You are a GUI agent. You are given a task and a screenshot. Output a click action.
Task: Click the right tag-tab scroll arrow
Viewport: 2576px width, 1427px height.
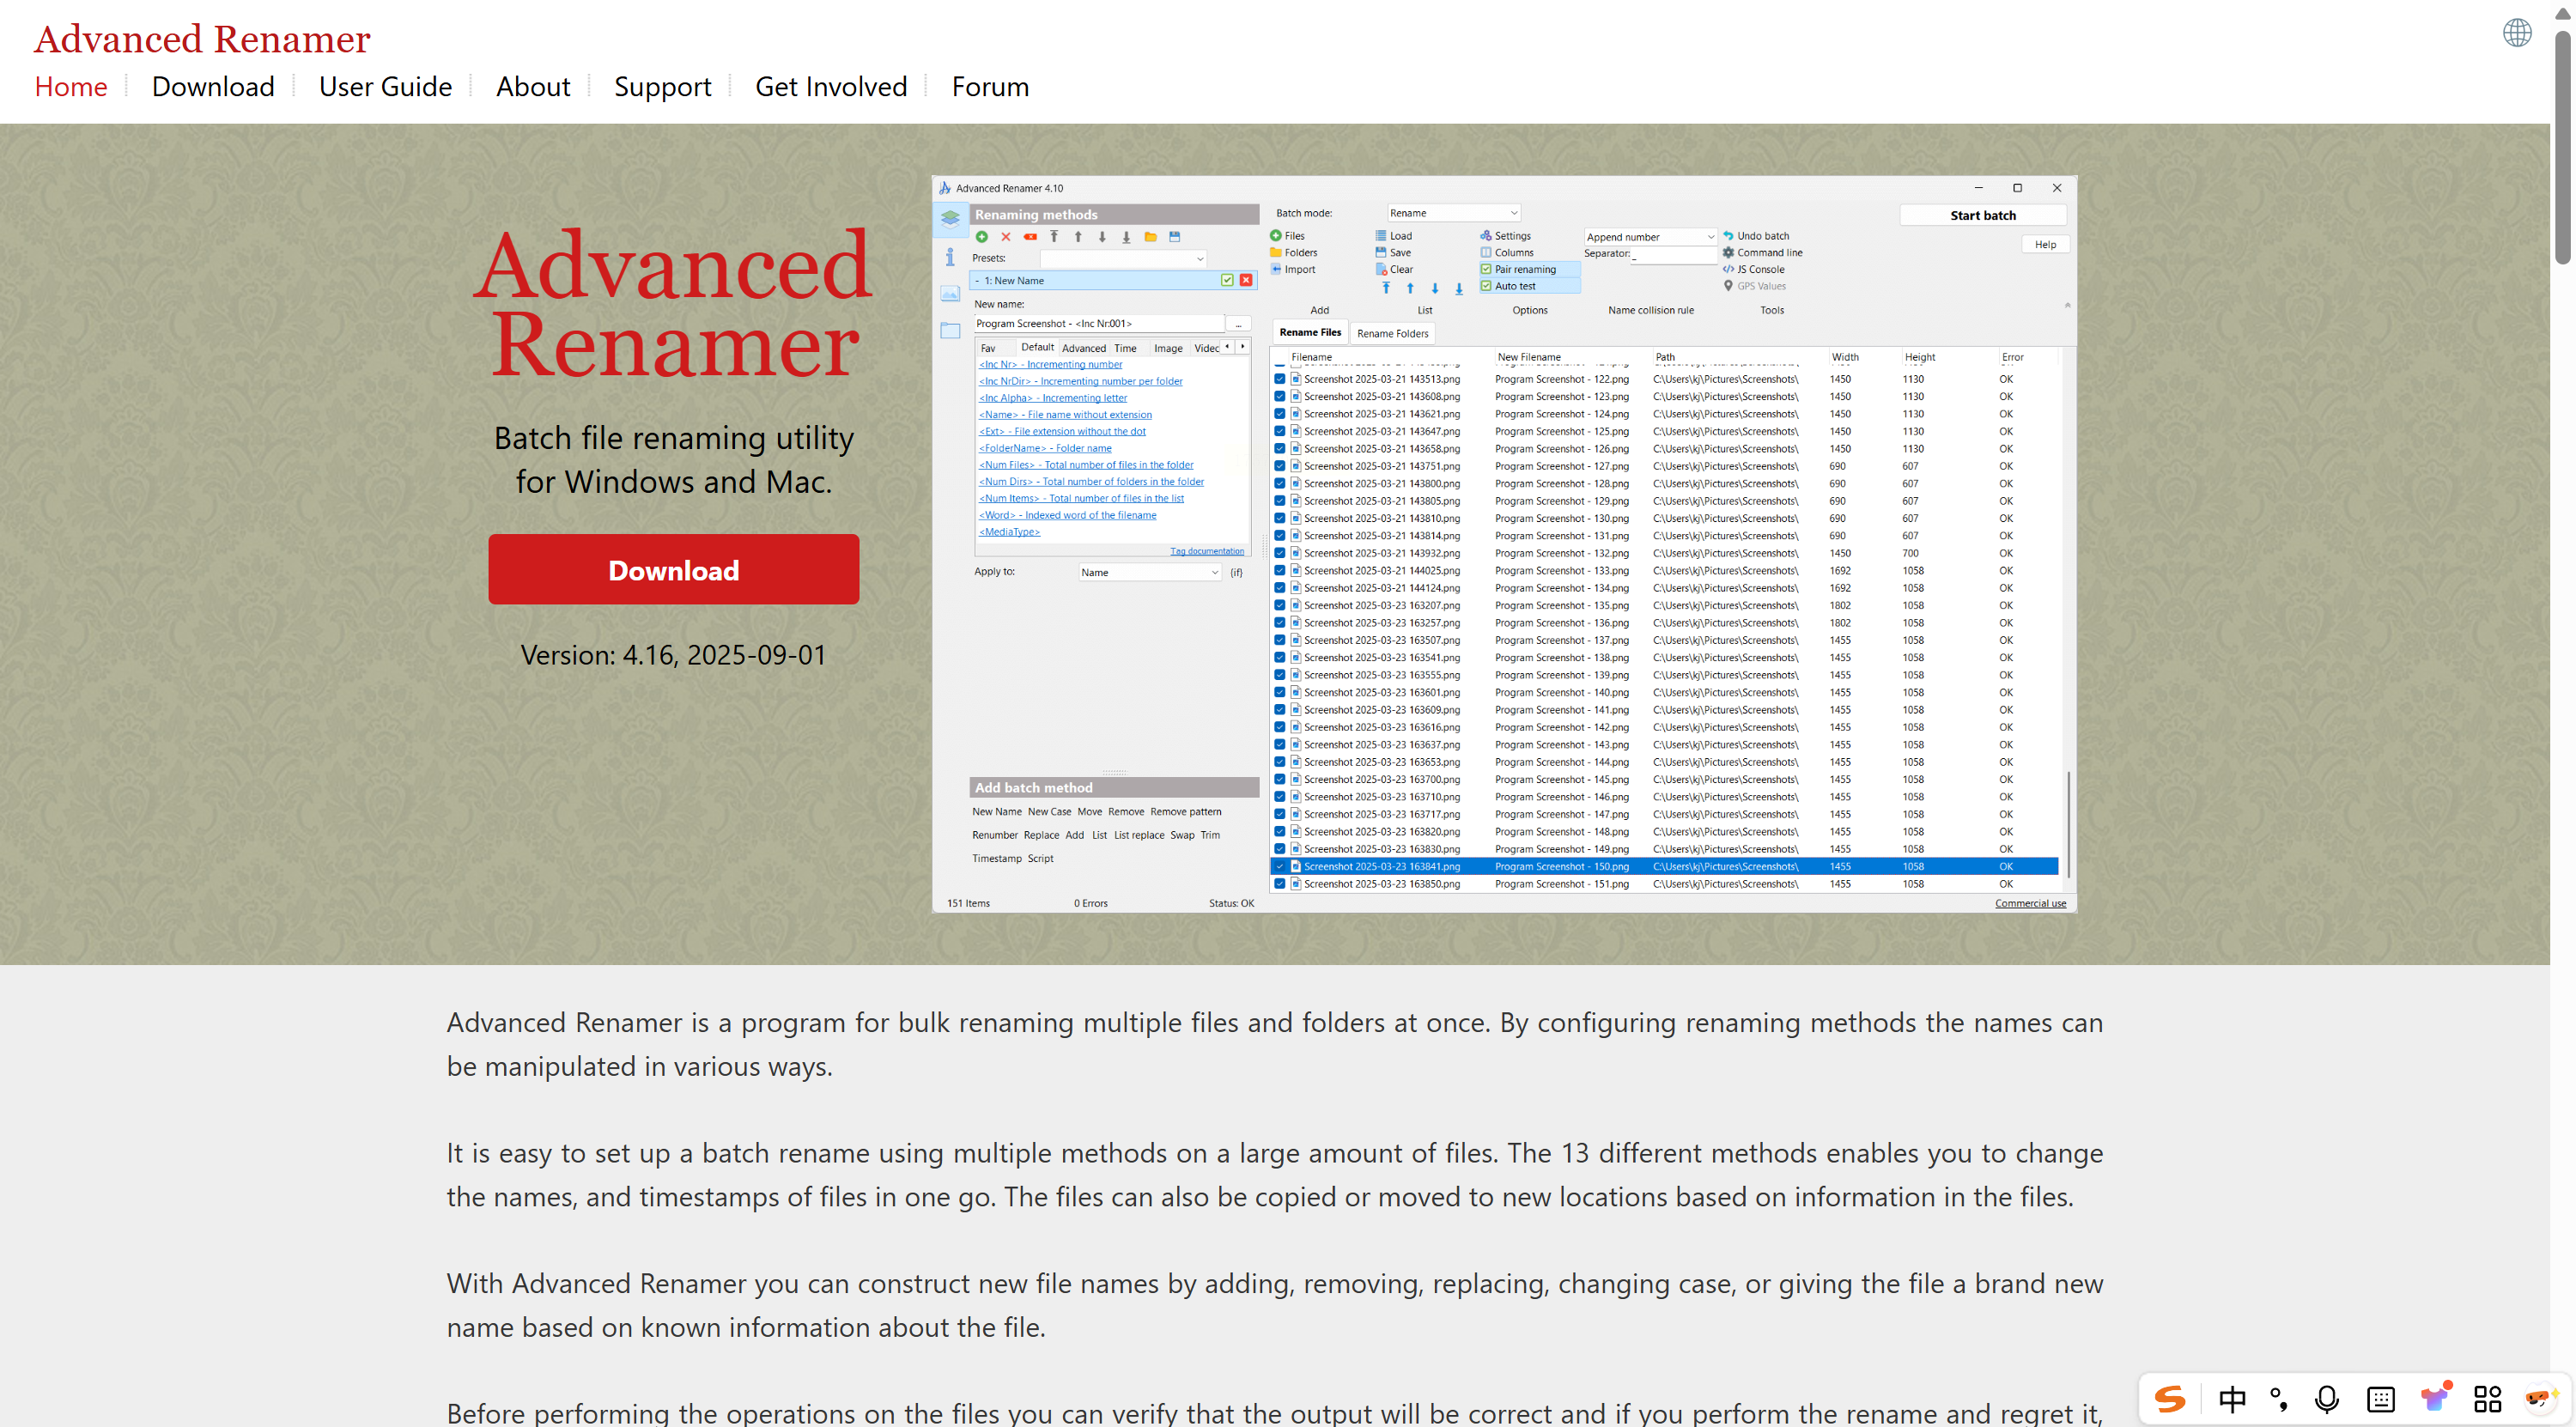tap(1243, 347)
